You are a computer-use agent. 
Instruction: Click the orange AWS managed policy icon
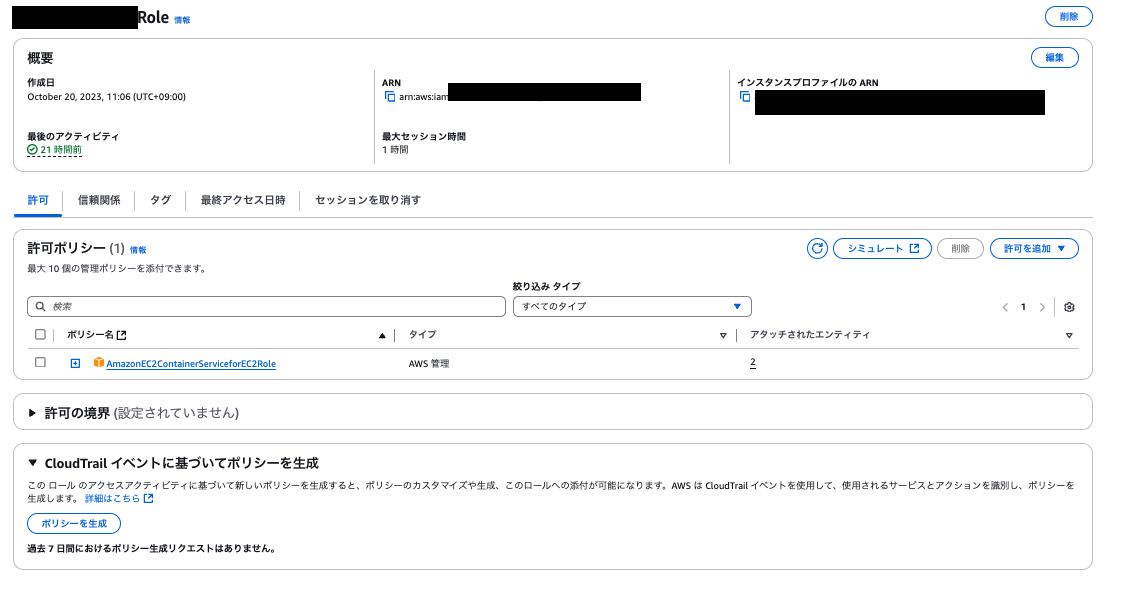click(99, 362)
